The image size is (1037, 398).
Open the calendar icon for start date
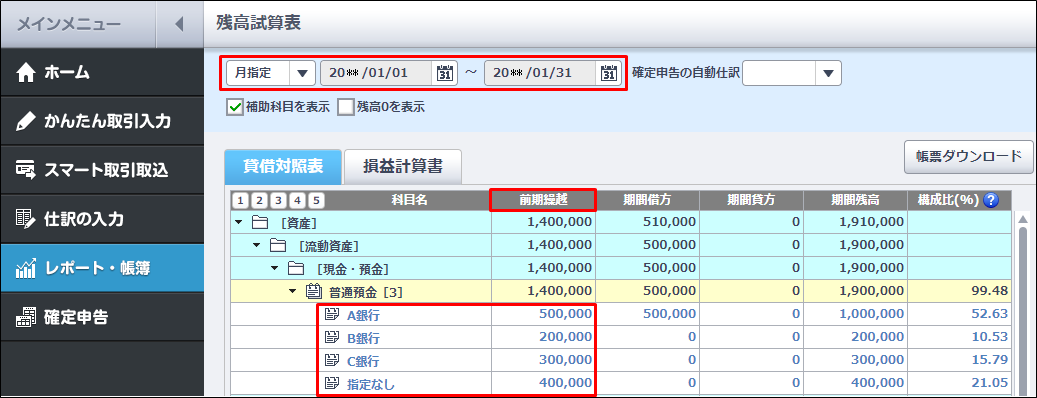[x=444, y=73]
